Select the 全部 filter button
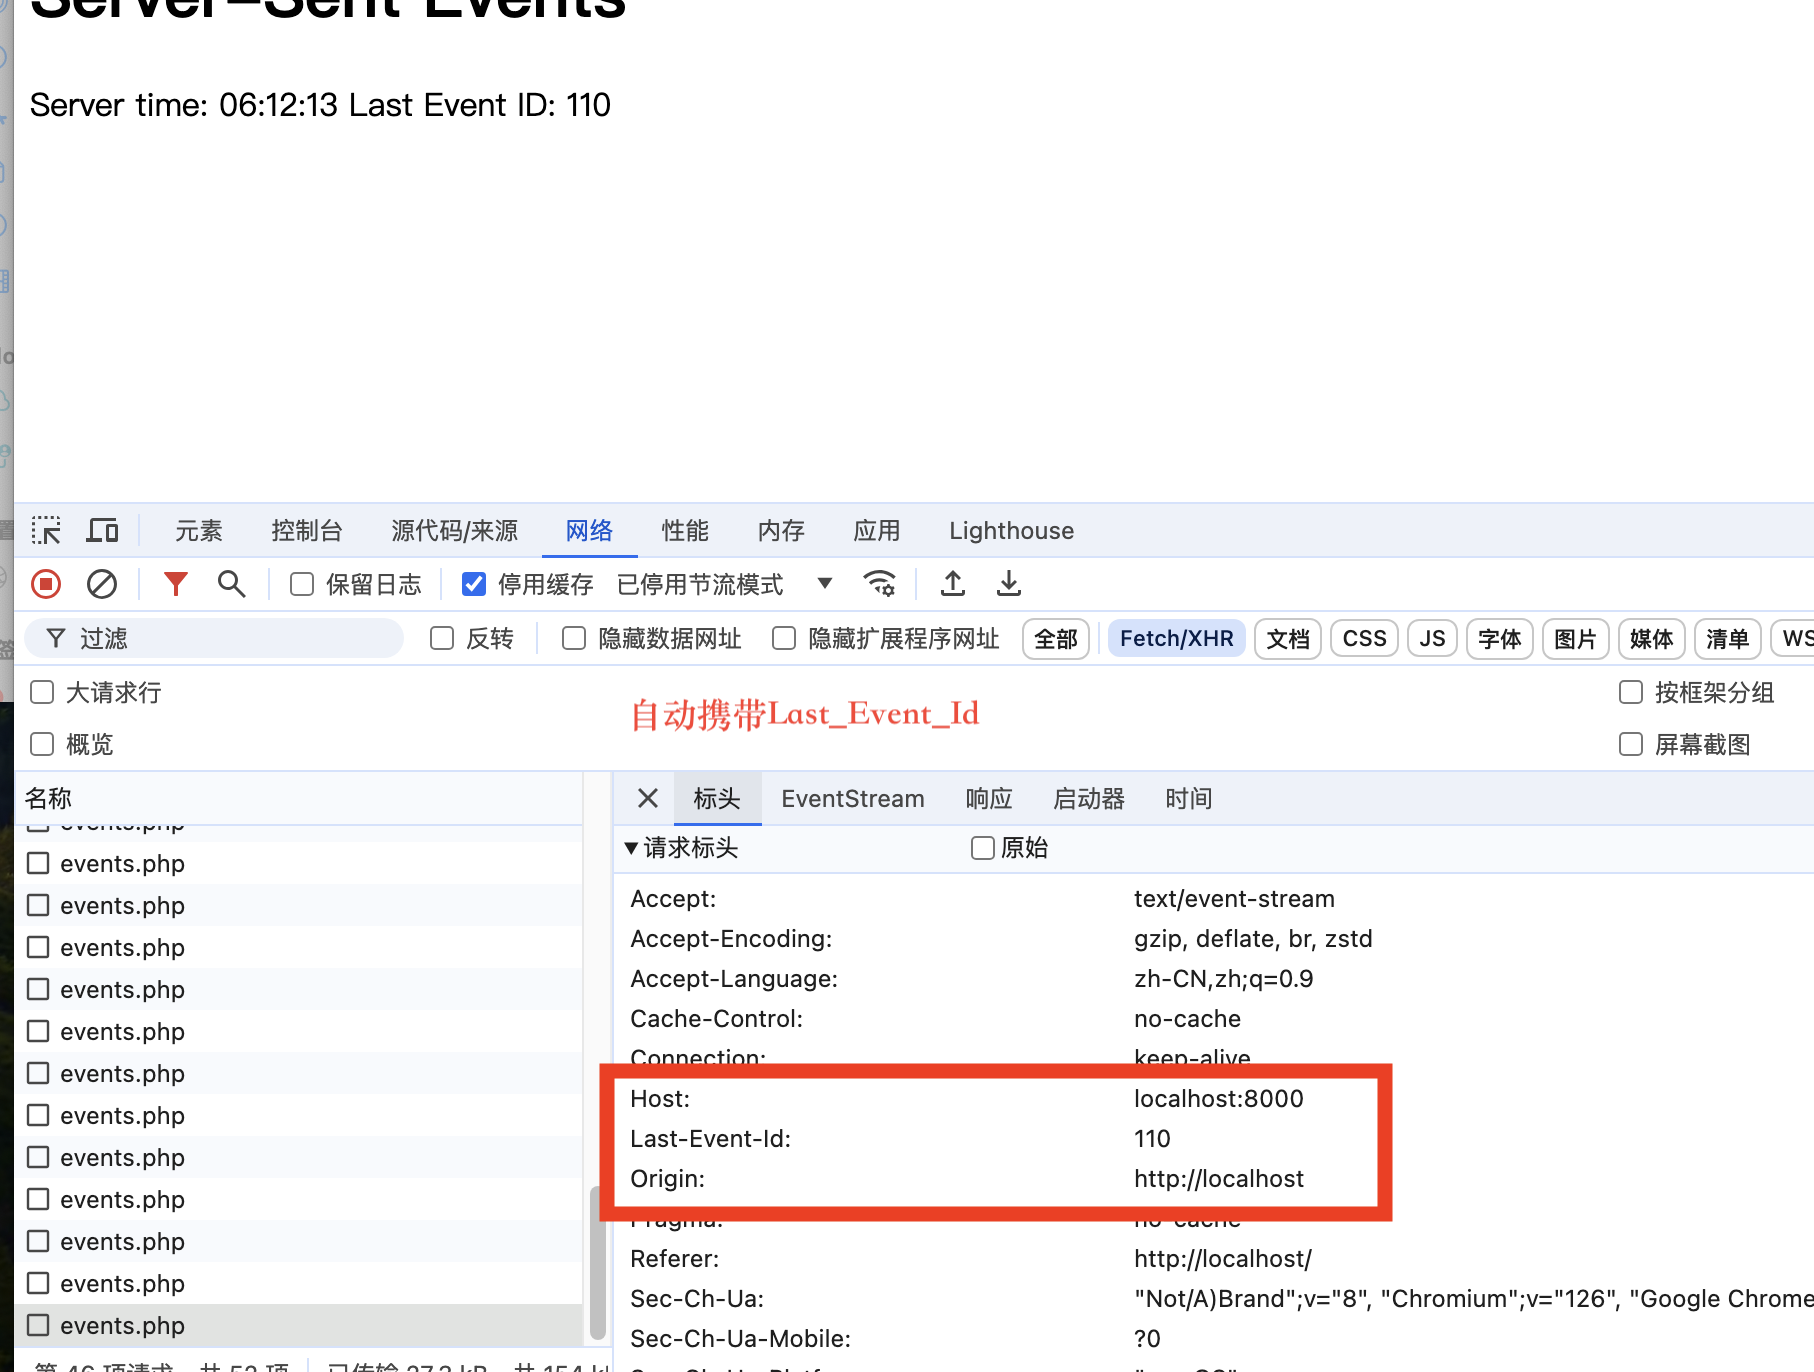 (x=1056, y=638)
